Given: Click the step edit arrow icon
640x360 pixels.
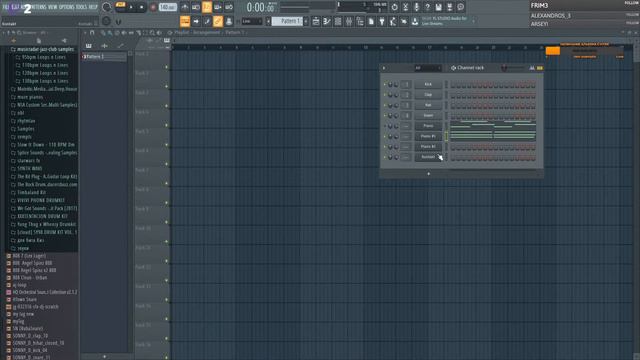Looking at the screenshot, I should coord(196,21).
